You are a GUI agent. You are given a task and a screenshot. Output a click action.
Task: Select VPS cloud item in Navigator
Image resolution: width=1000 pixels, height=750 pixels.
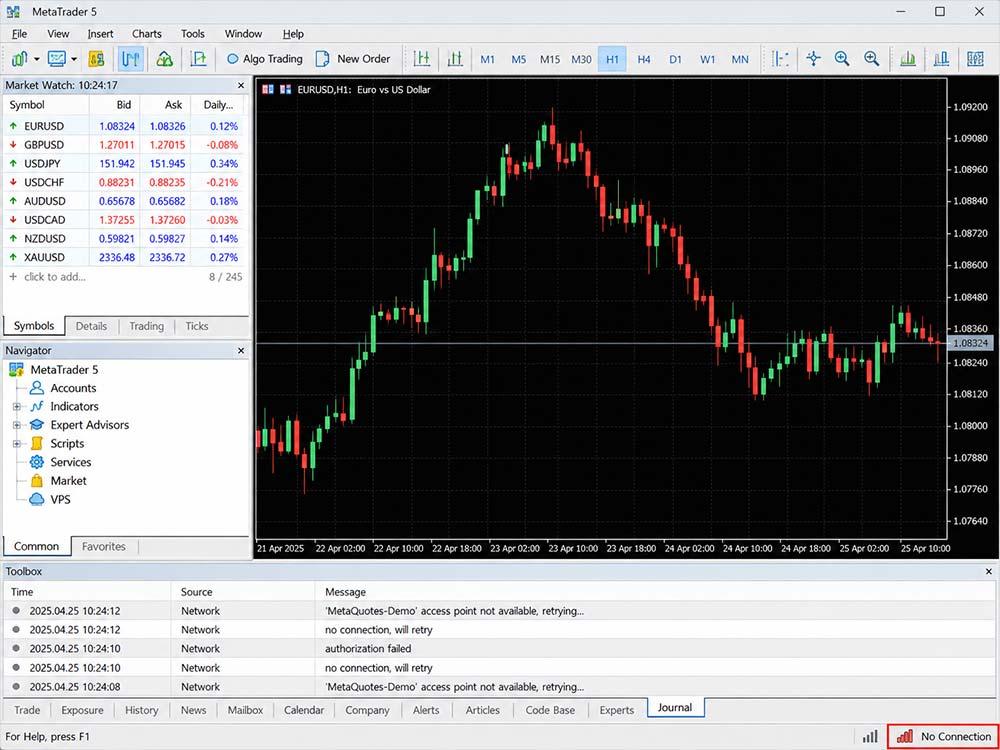60,499
